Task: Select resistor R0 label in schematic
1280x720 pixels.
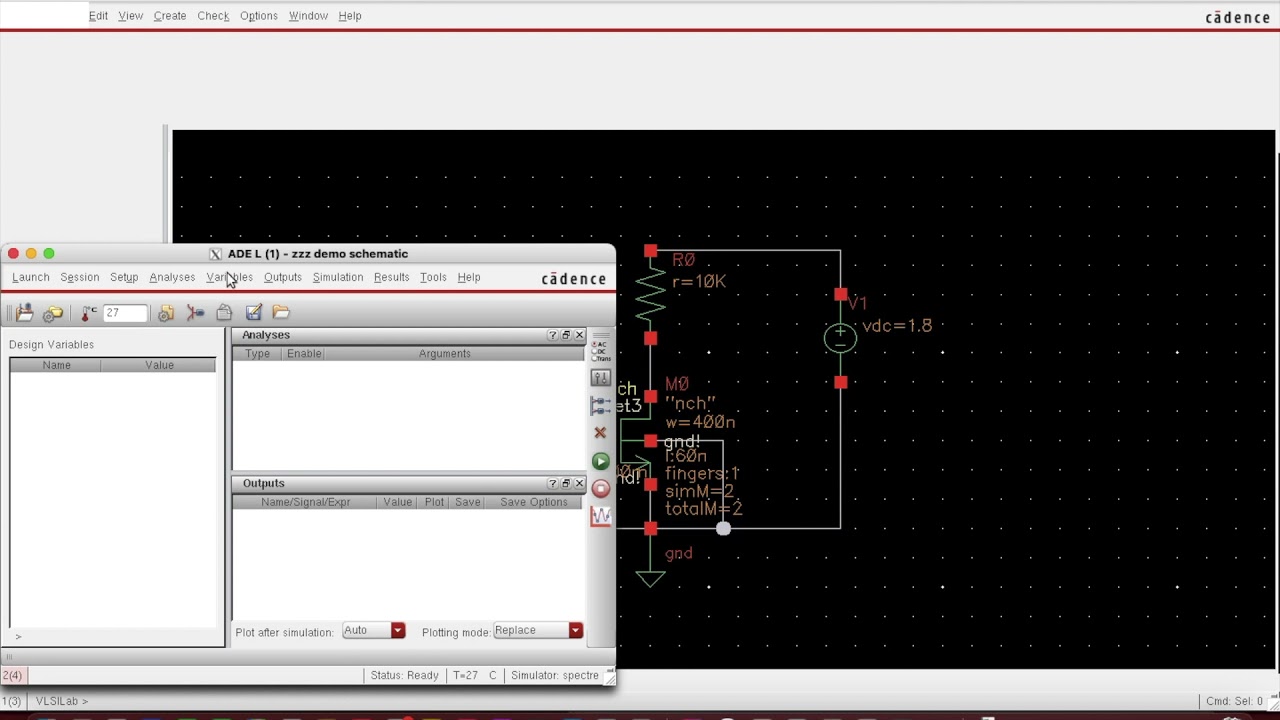Action: (x=683, y=260)
